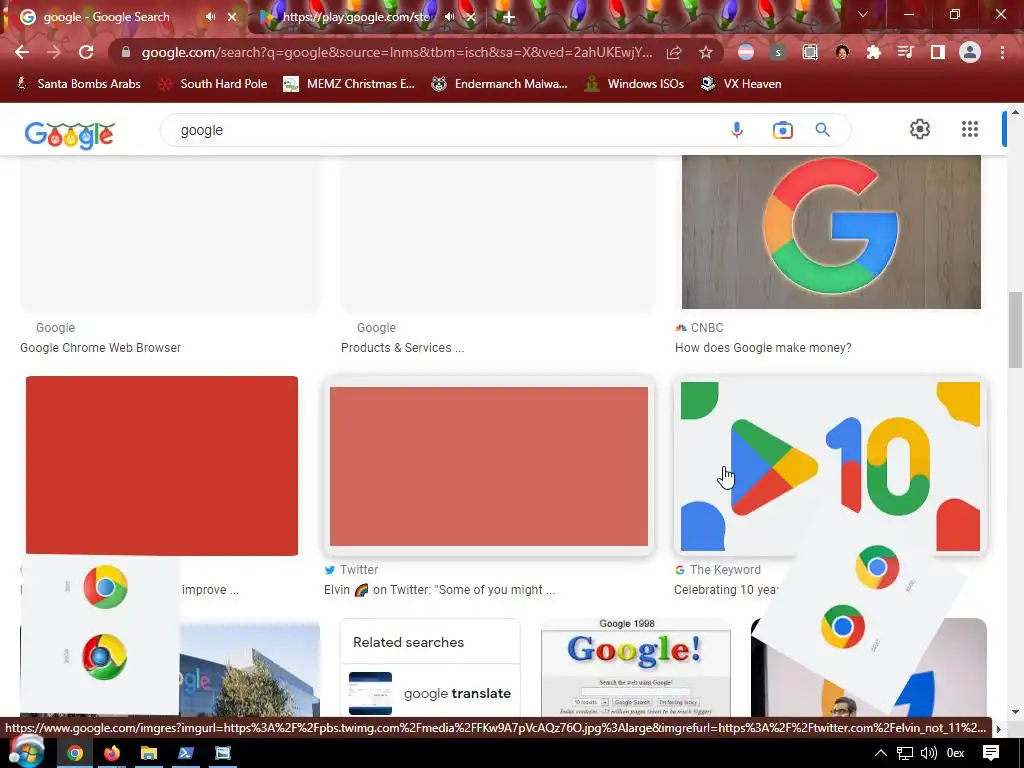Launch Firefox from the taskbar

pyautogui.click(x=112, y=754)
